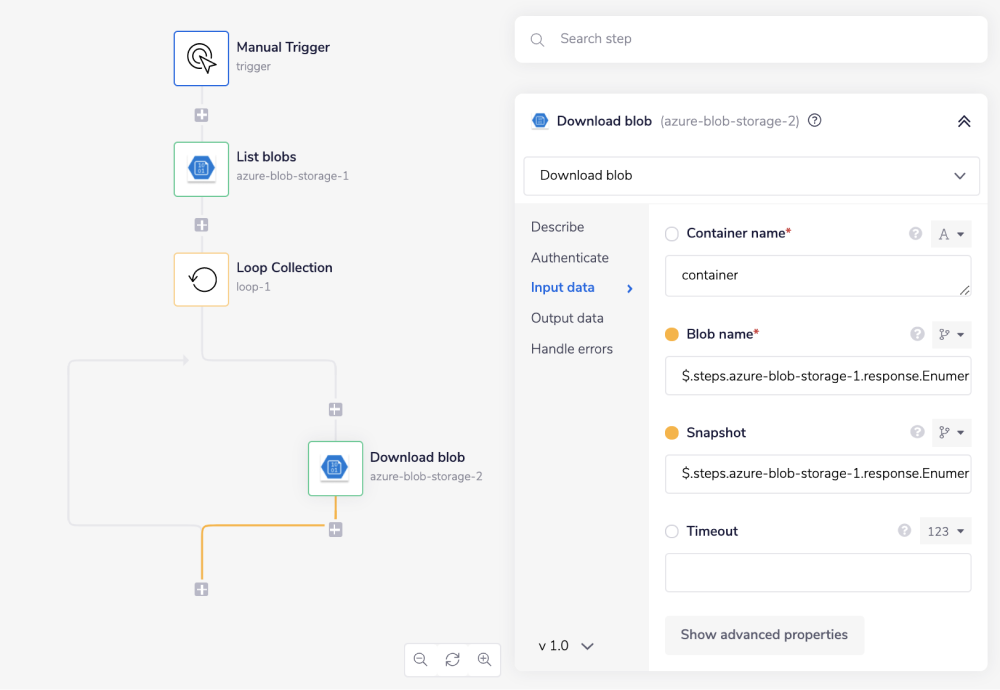This screenshot has width=1000, height=690.
Task: Open the Loop Collection step icon
Action: tap(201, 278)
